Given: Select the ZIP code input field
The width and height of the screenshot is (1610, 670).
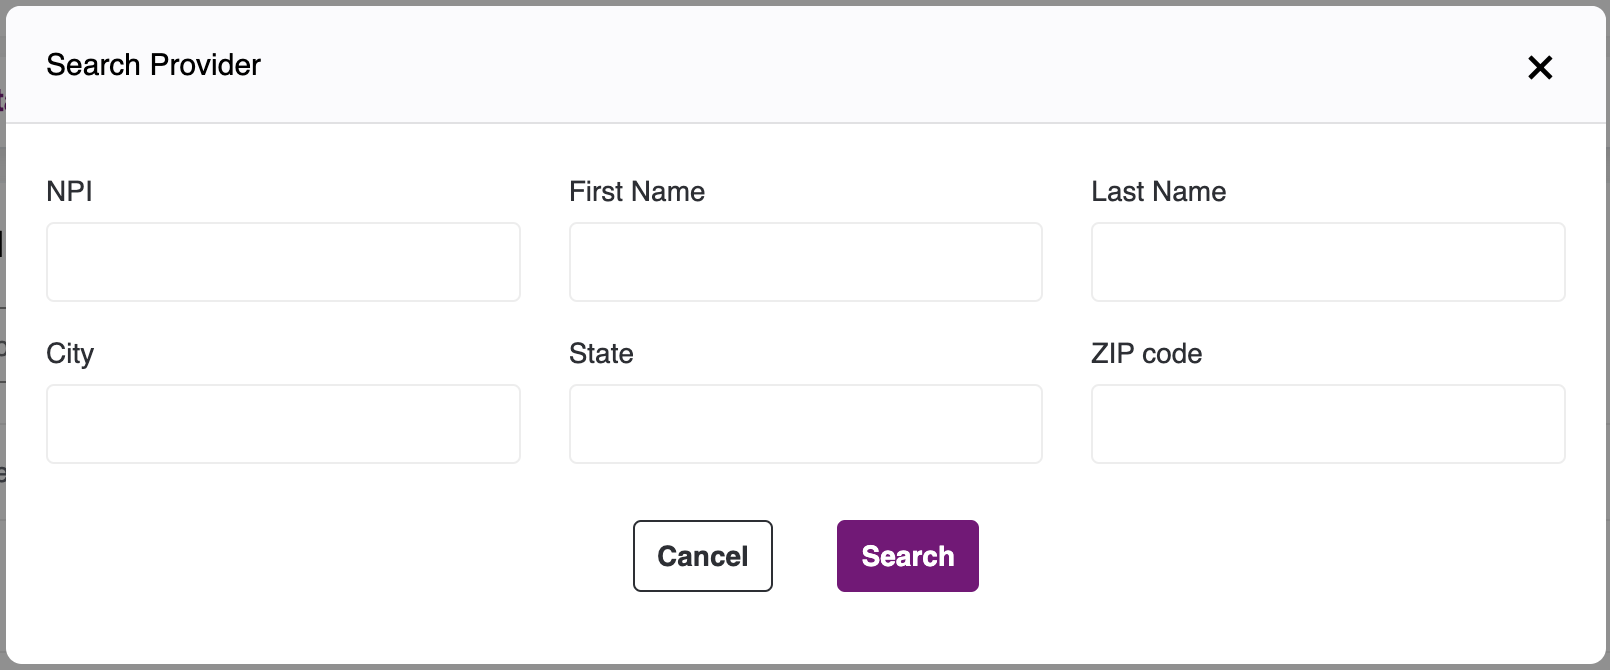Looking at the screenshot, I should pyautogui.click(x=1327, y=424).
